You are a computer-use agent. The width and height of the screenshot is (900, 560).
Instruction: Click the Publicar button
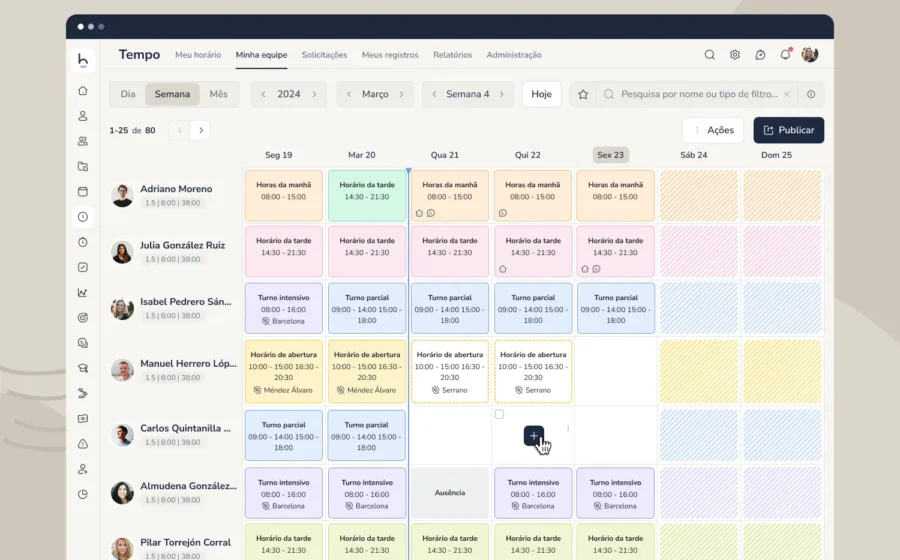coord(789,130)
